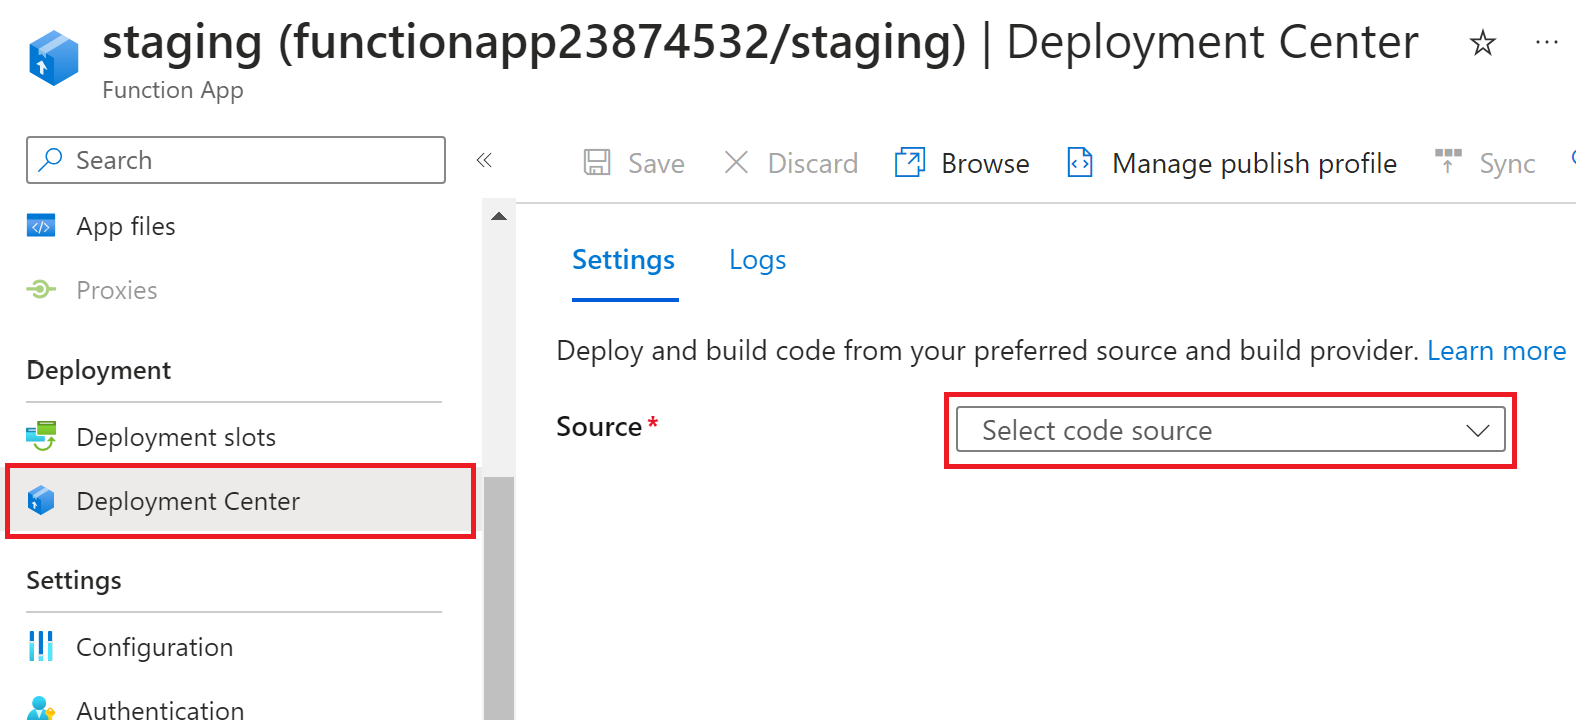This screenshot has height=720, width=1576.
Task: Open Deployment slots
Action: point(176,437)
